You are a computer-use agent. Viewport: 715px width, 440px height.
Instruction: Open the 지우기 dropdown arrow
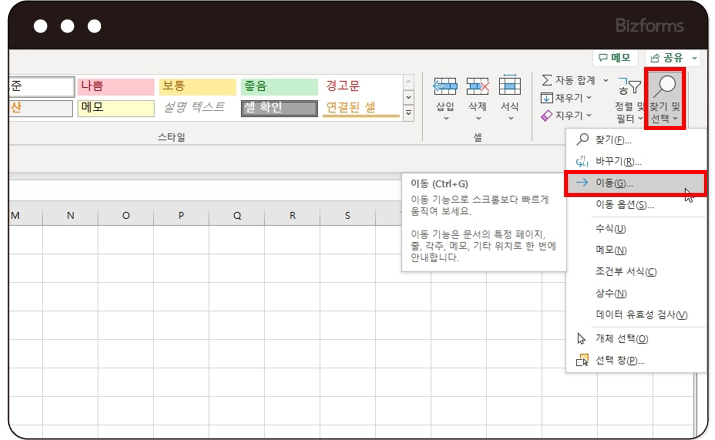589,116
